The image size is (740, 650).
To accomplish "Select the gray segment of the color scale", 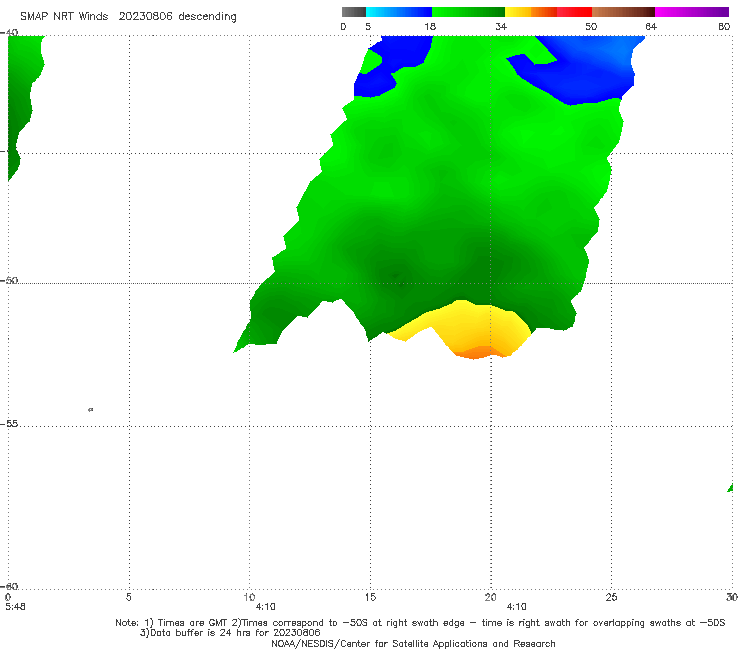I will [354, 12].
